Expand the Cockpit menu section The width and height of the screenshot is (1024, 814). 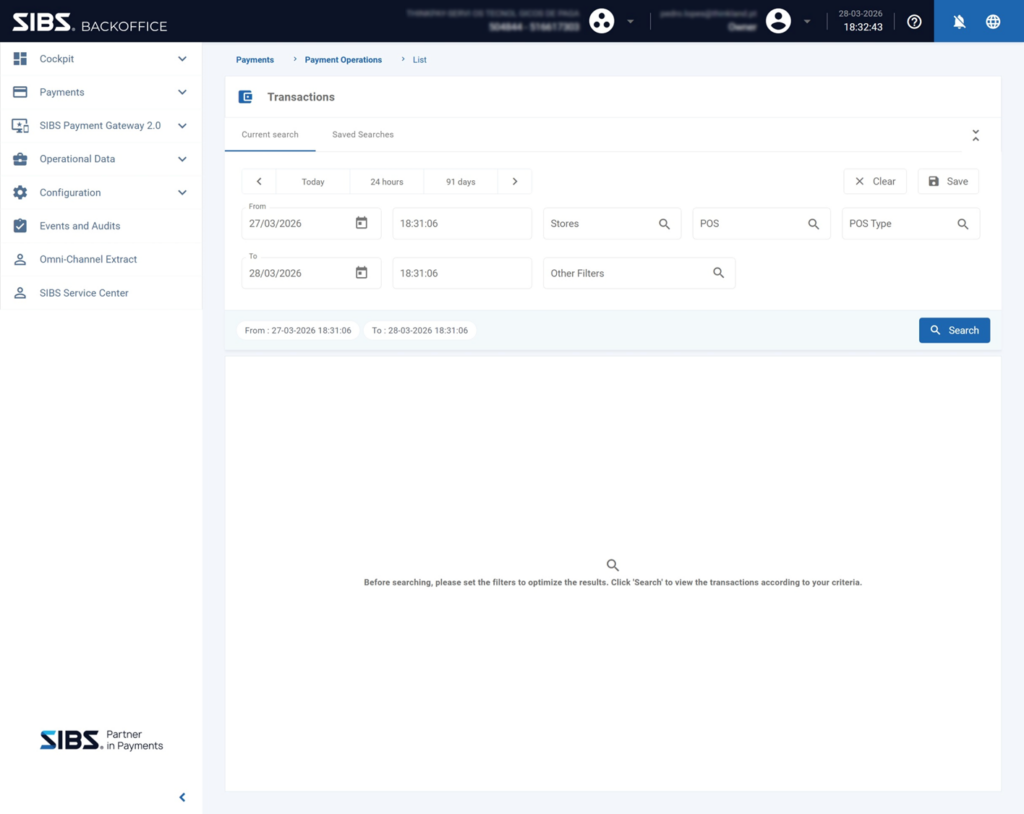182,59
